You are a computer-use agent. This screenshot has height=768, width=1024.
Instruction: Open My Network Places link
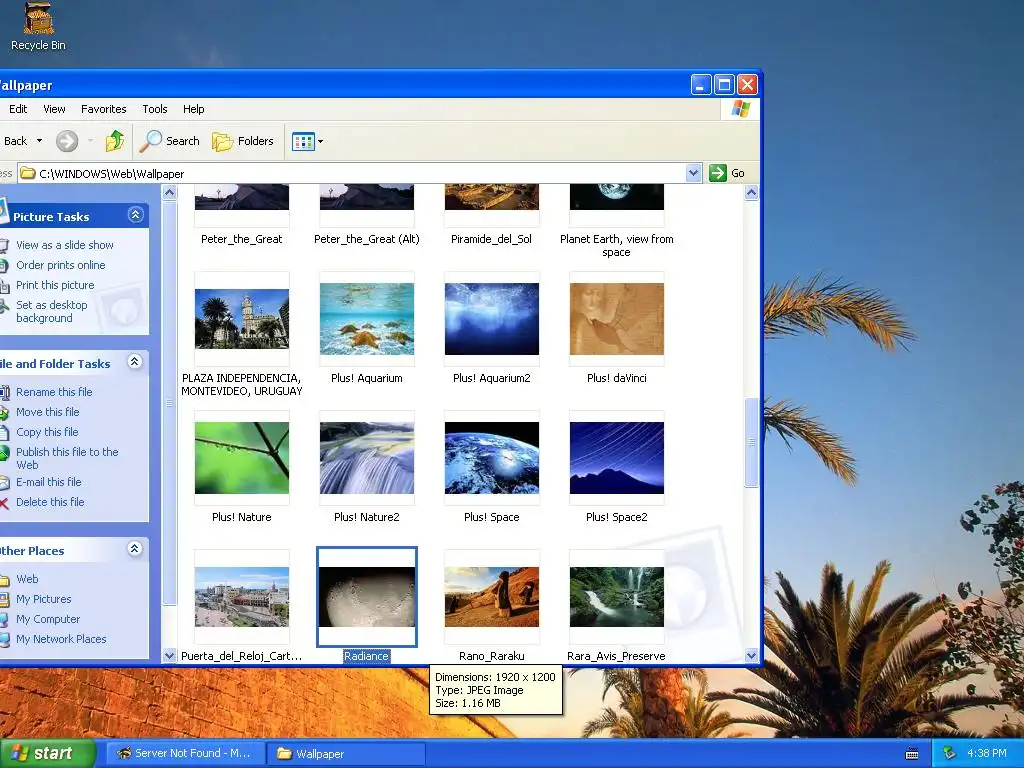point(61,639)
